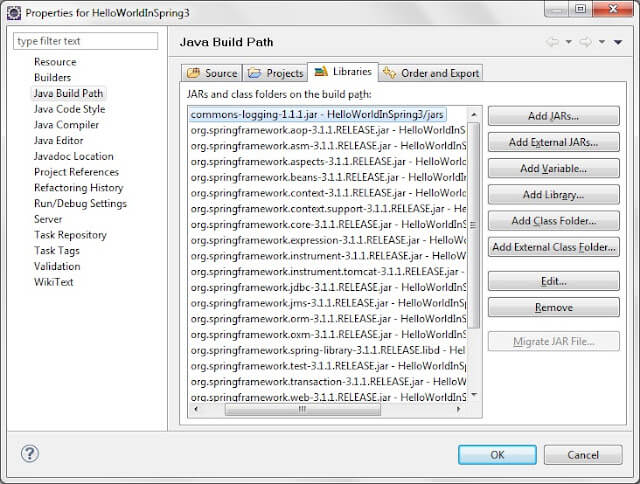Image resolution: width=640 pixels, height=484 pixels.
Task: Select org.springframework.beans-3.1.1.RELEASE.jar entry
Action: click(328, 177)
